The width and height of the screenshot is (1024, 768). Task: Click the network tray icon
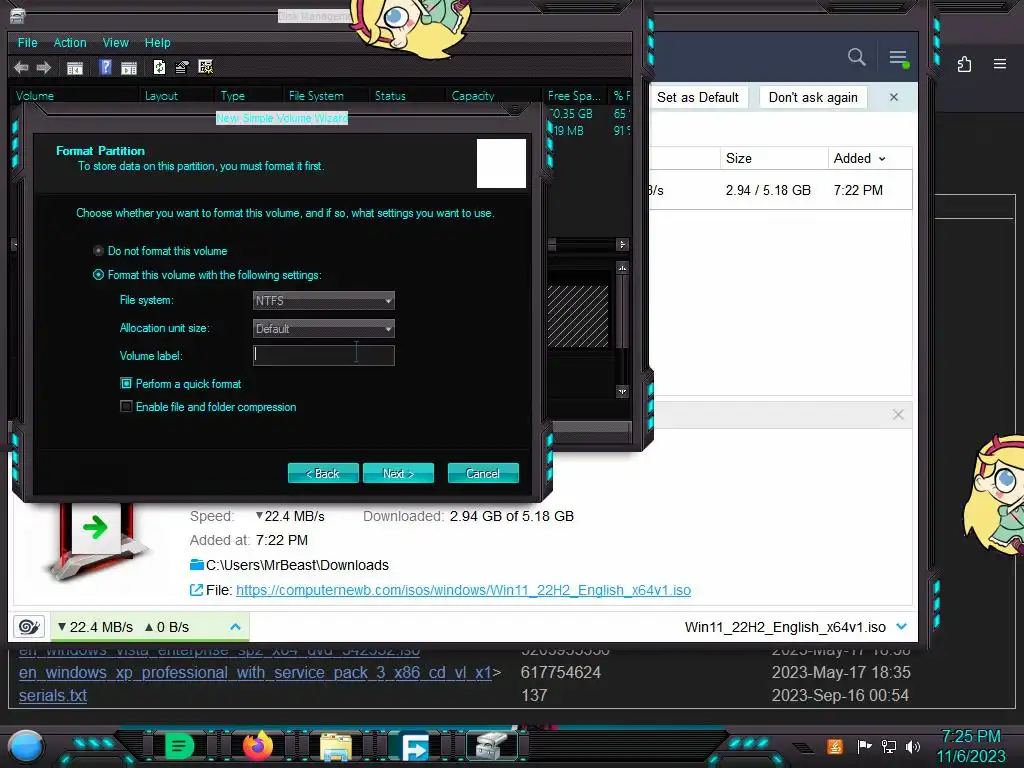coord(889,746)
